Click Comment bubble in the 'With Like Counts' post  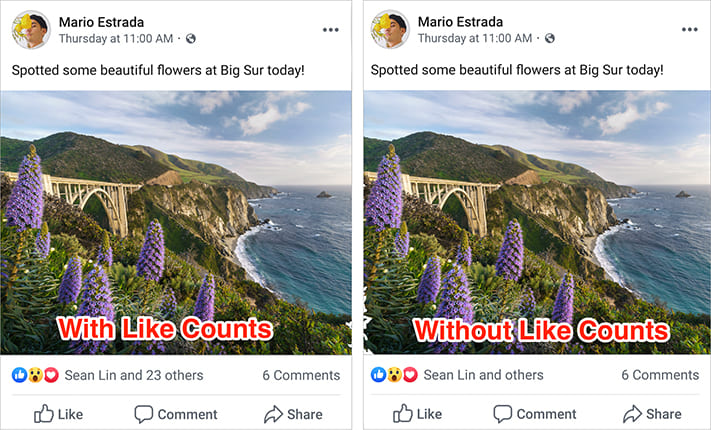[144, 413]
